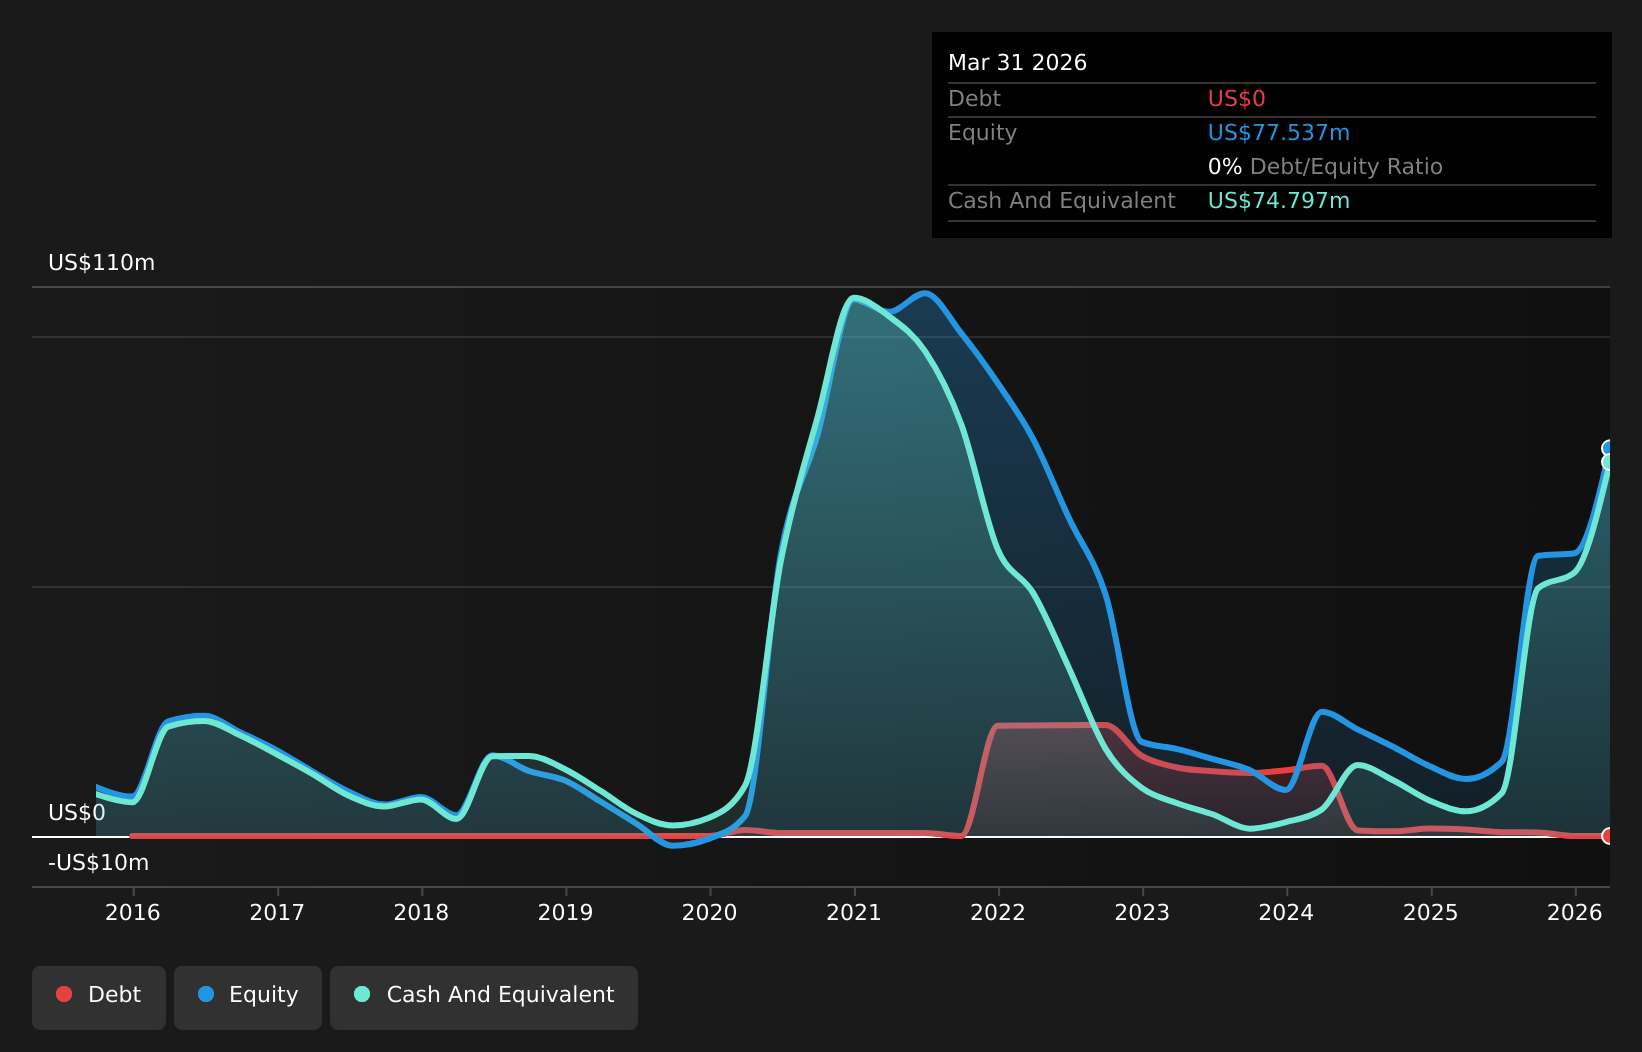Select the red Debt endpoint marker on chart
Screen dimensions: 1642x1052
[1608, 836]
